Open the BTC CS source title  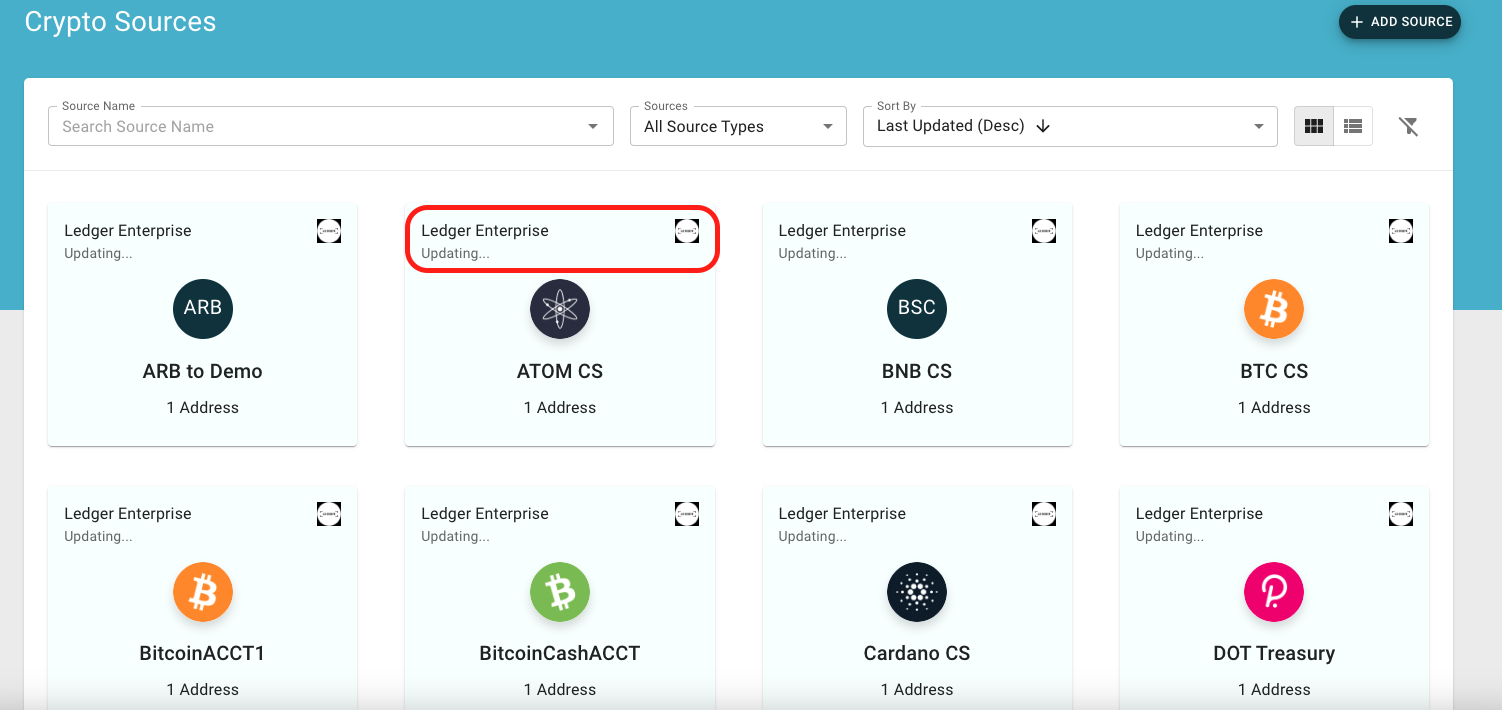[x=1274, y=371]
